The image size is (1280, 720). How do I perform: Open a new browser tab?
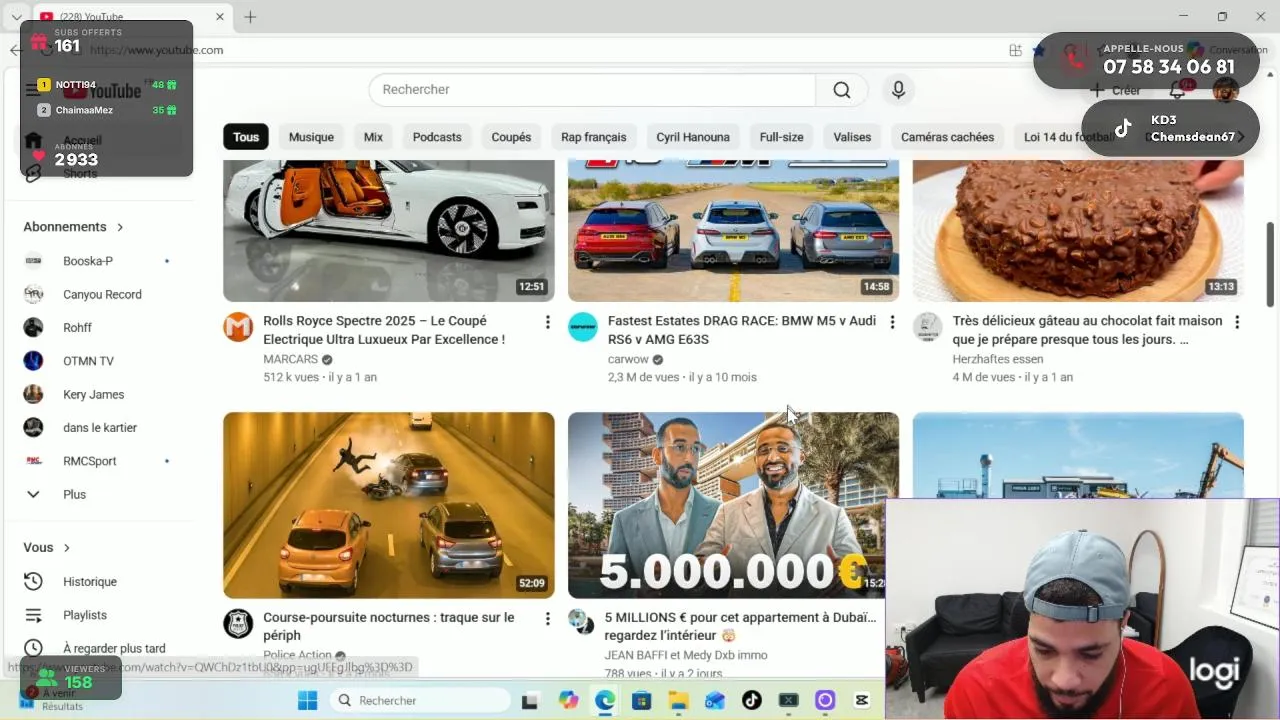click(x=250, y=17)
